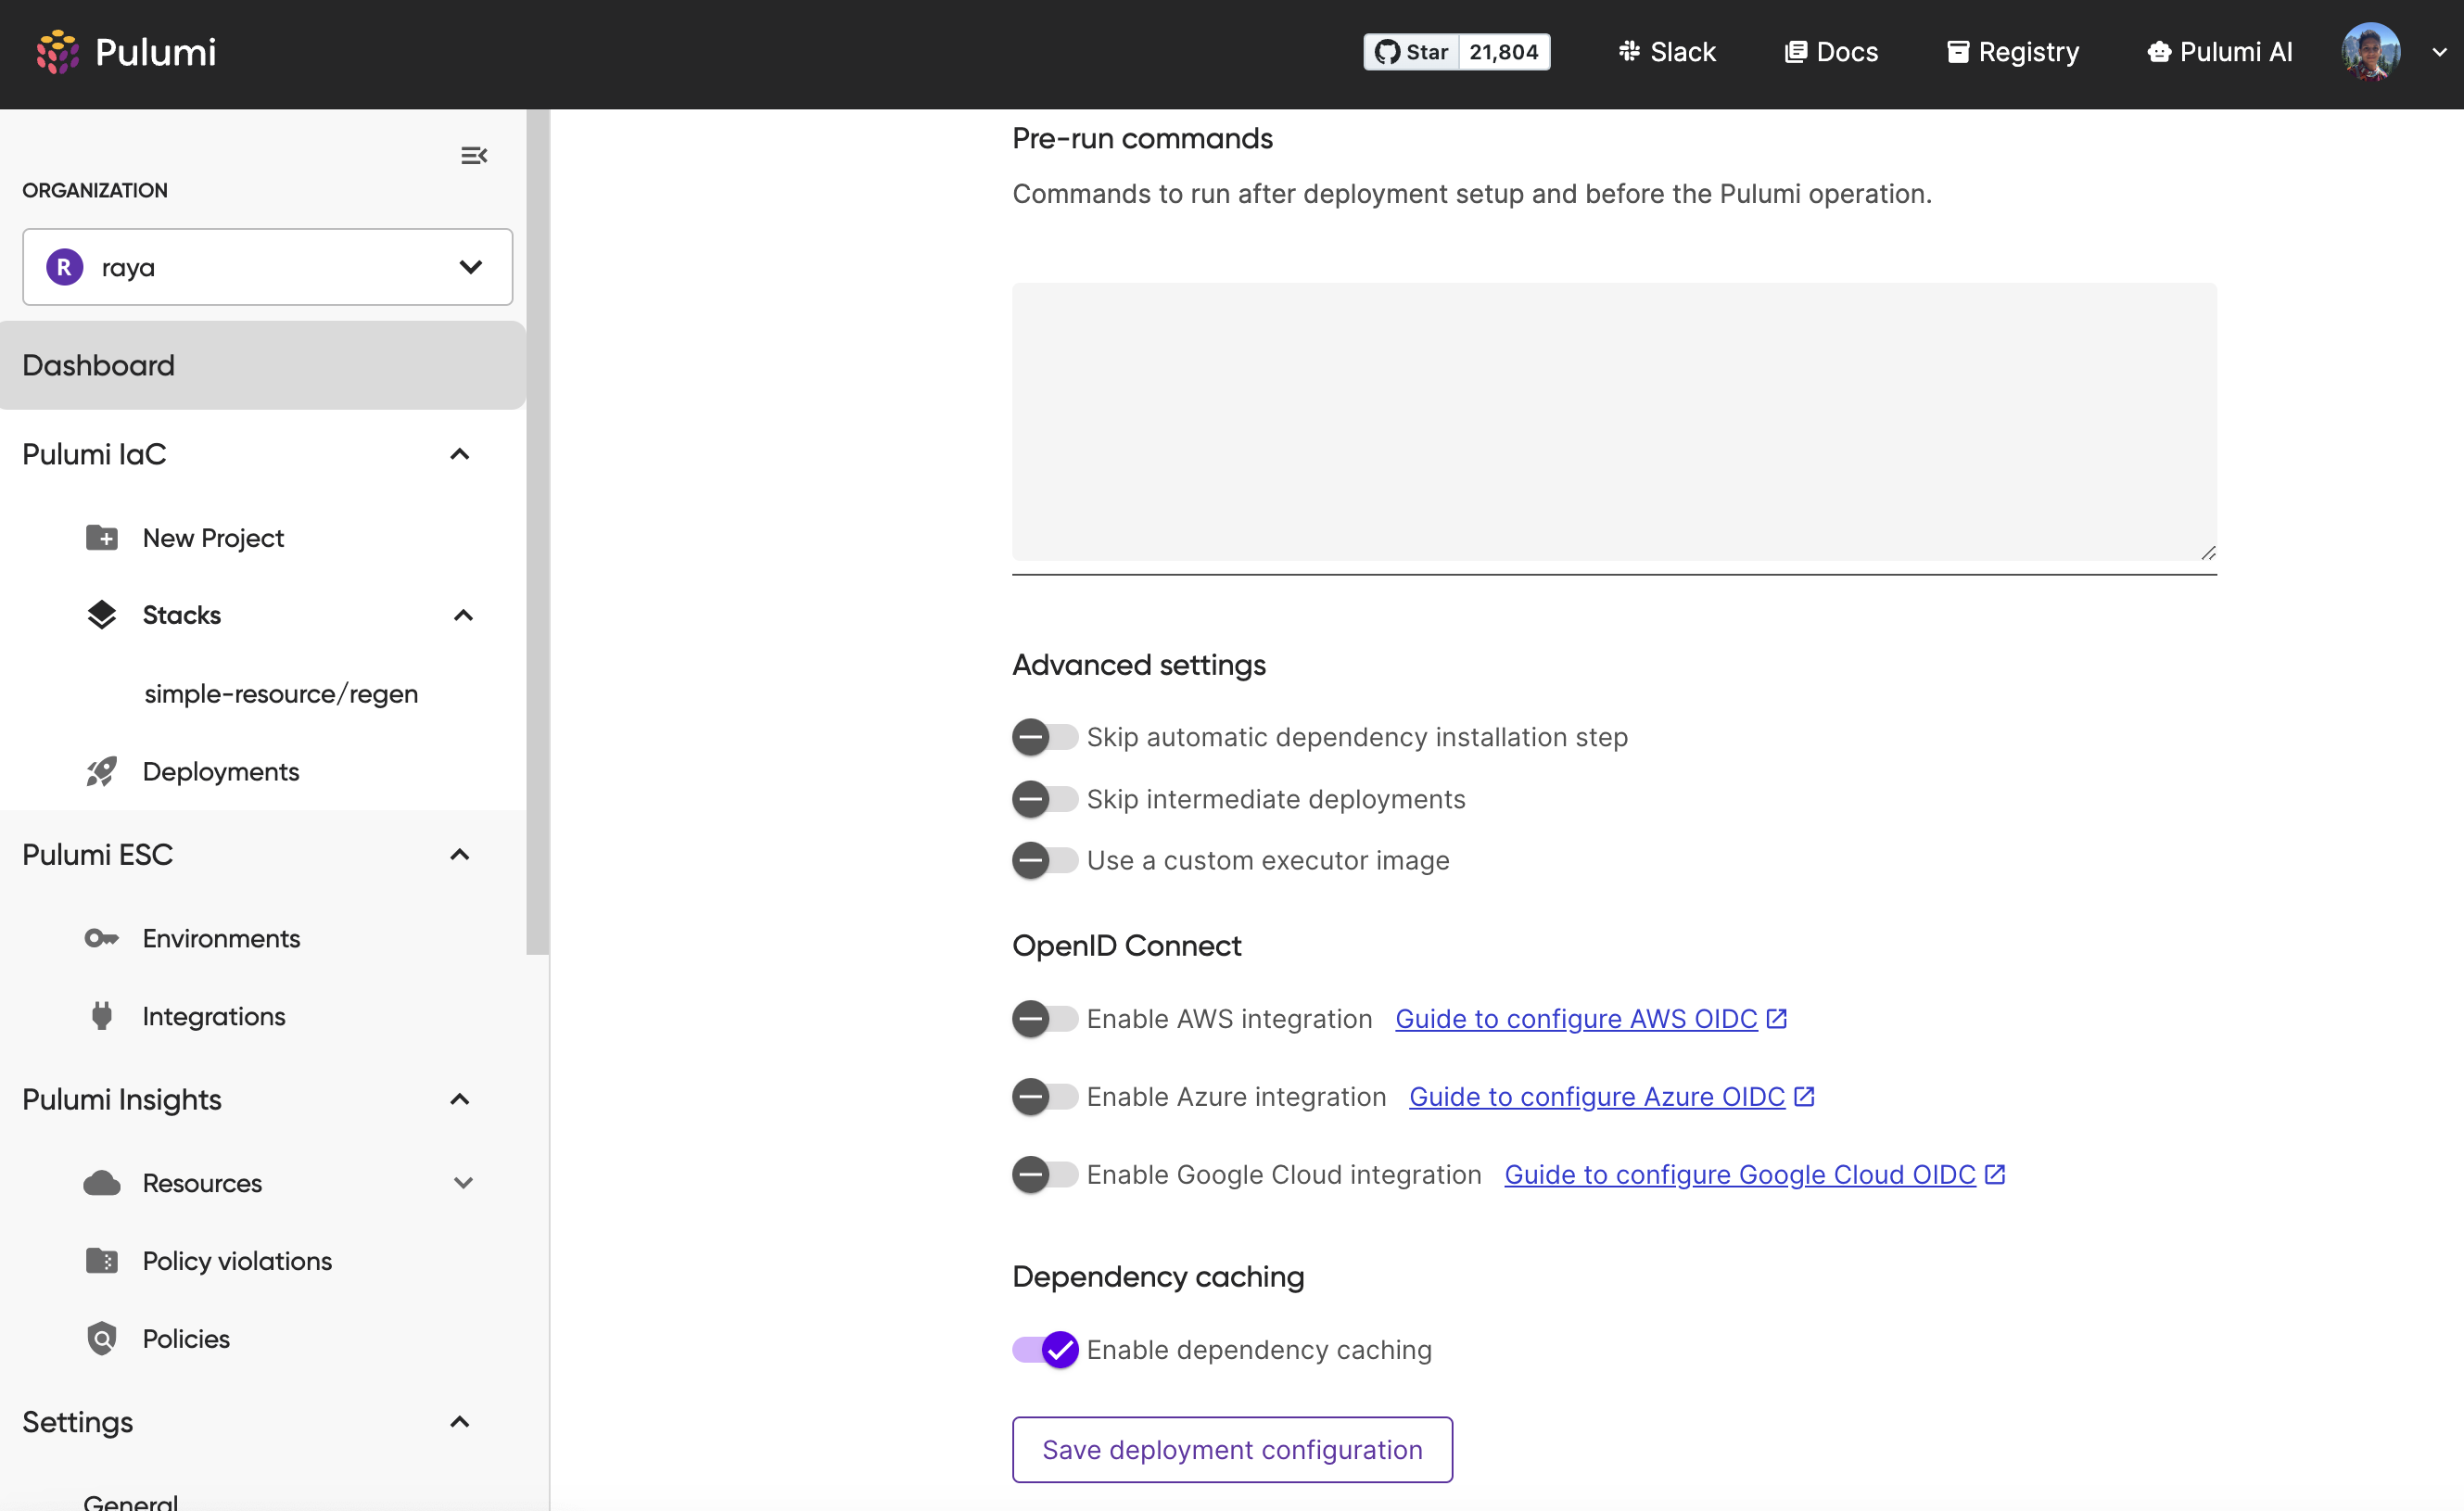Image resolution: width=2464 pixels, height=1511 pixels.
Task: Click inside the Pre-run commands textarea
Action: click(1614, 422)
